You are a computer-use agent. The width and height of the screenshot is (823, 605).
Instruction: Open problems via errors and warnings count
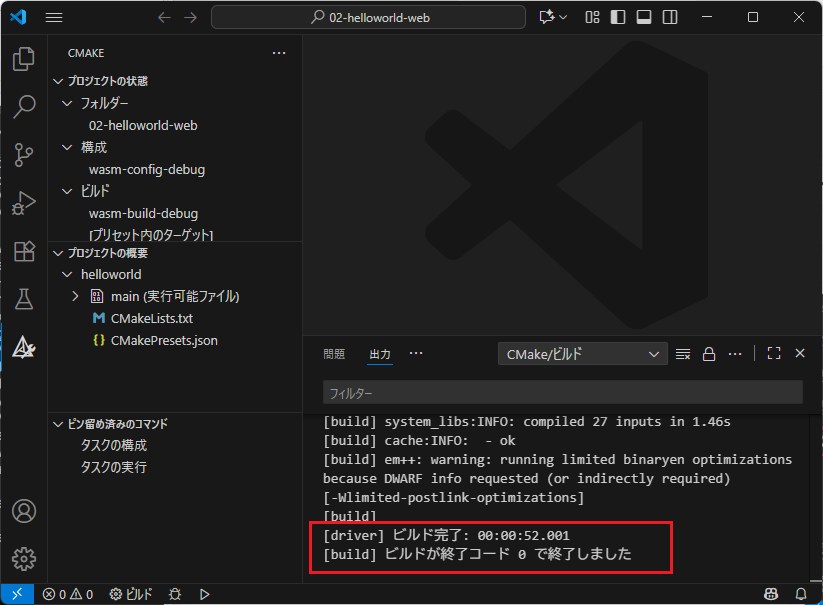coord(68,594)
